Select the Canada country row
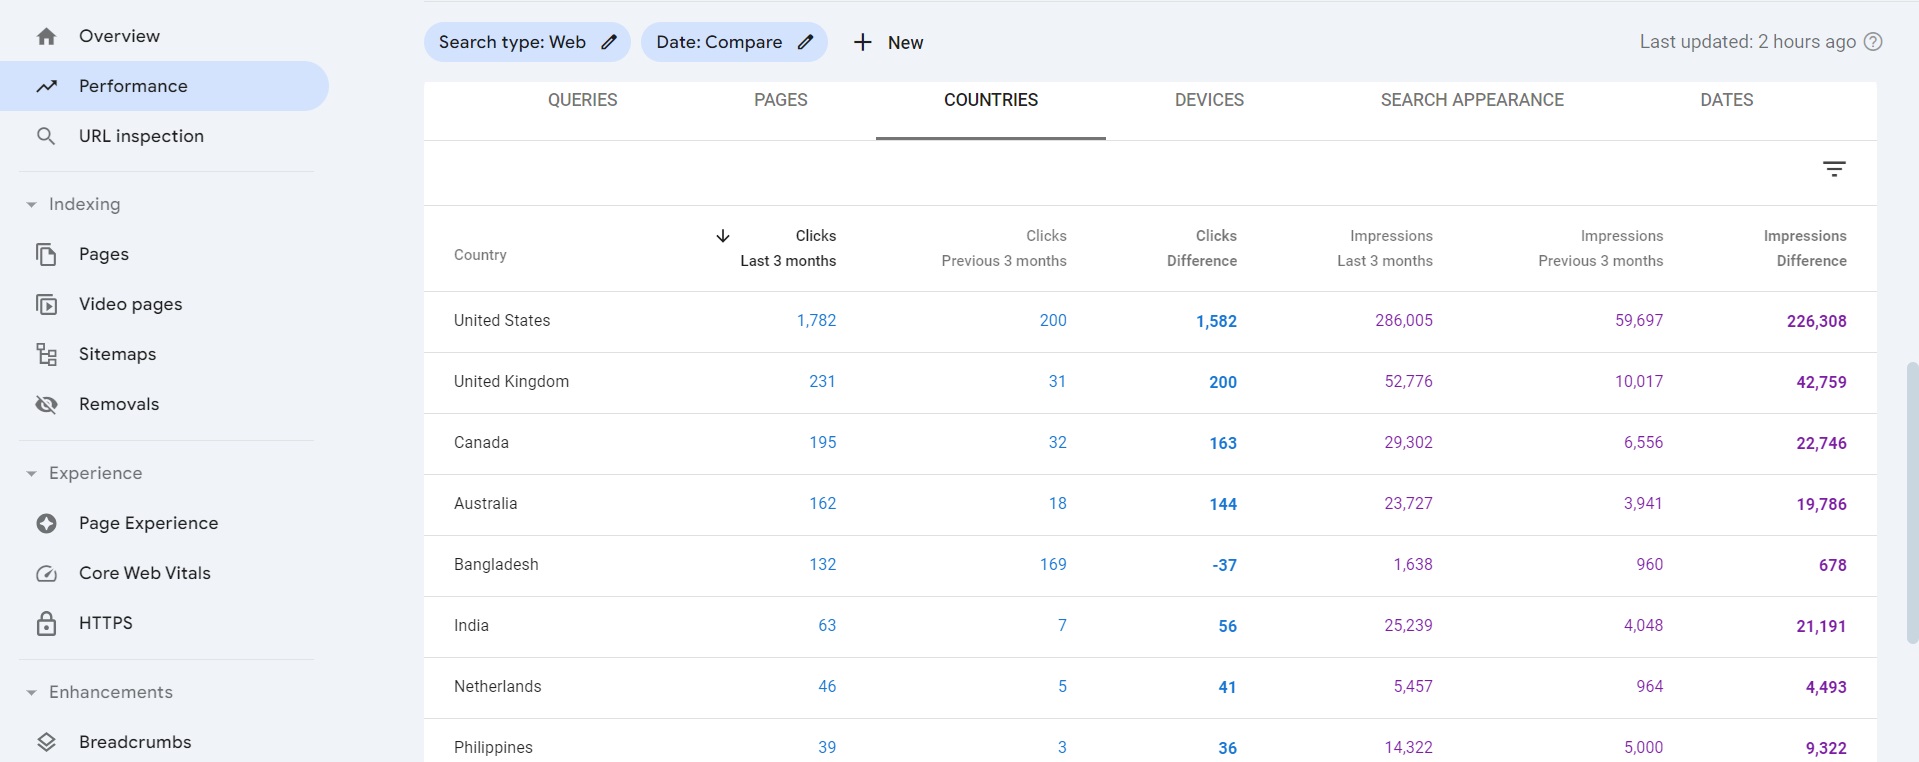This screenshot has height=762, width=1919. click(x=1150, y=443)
